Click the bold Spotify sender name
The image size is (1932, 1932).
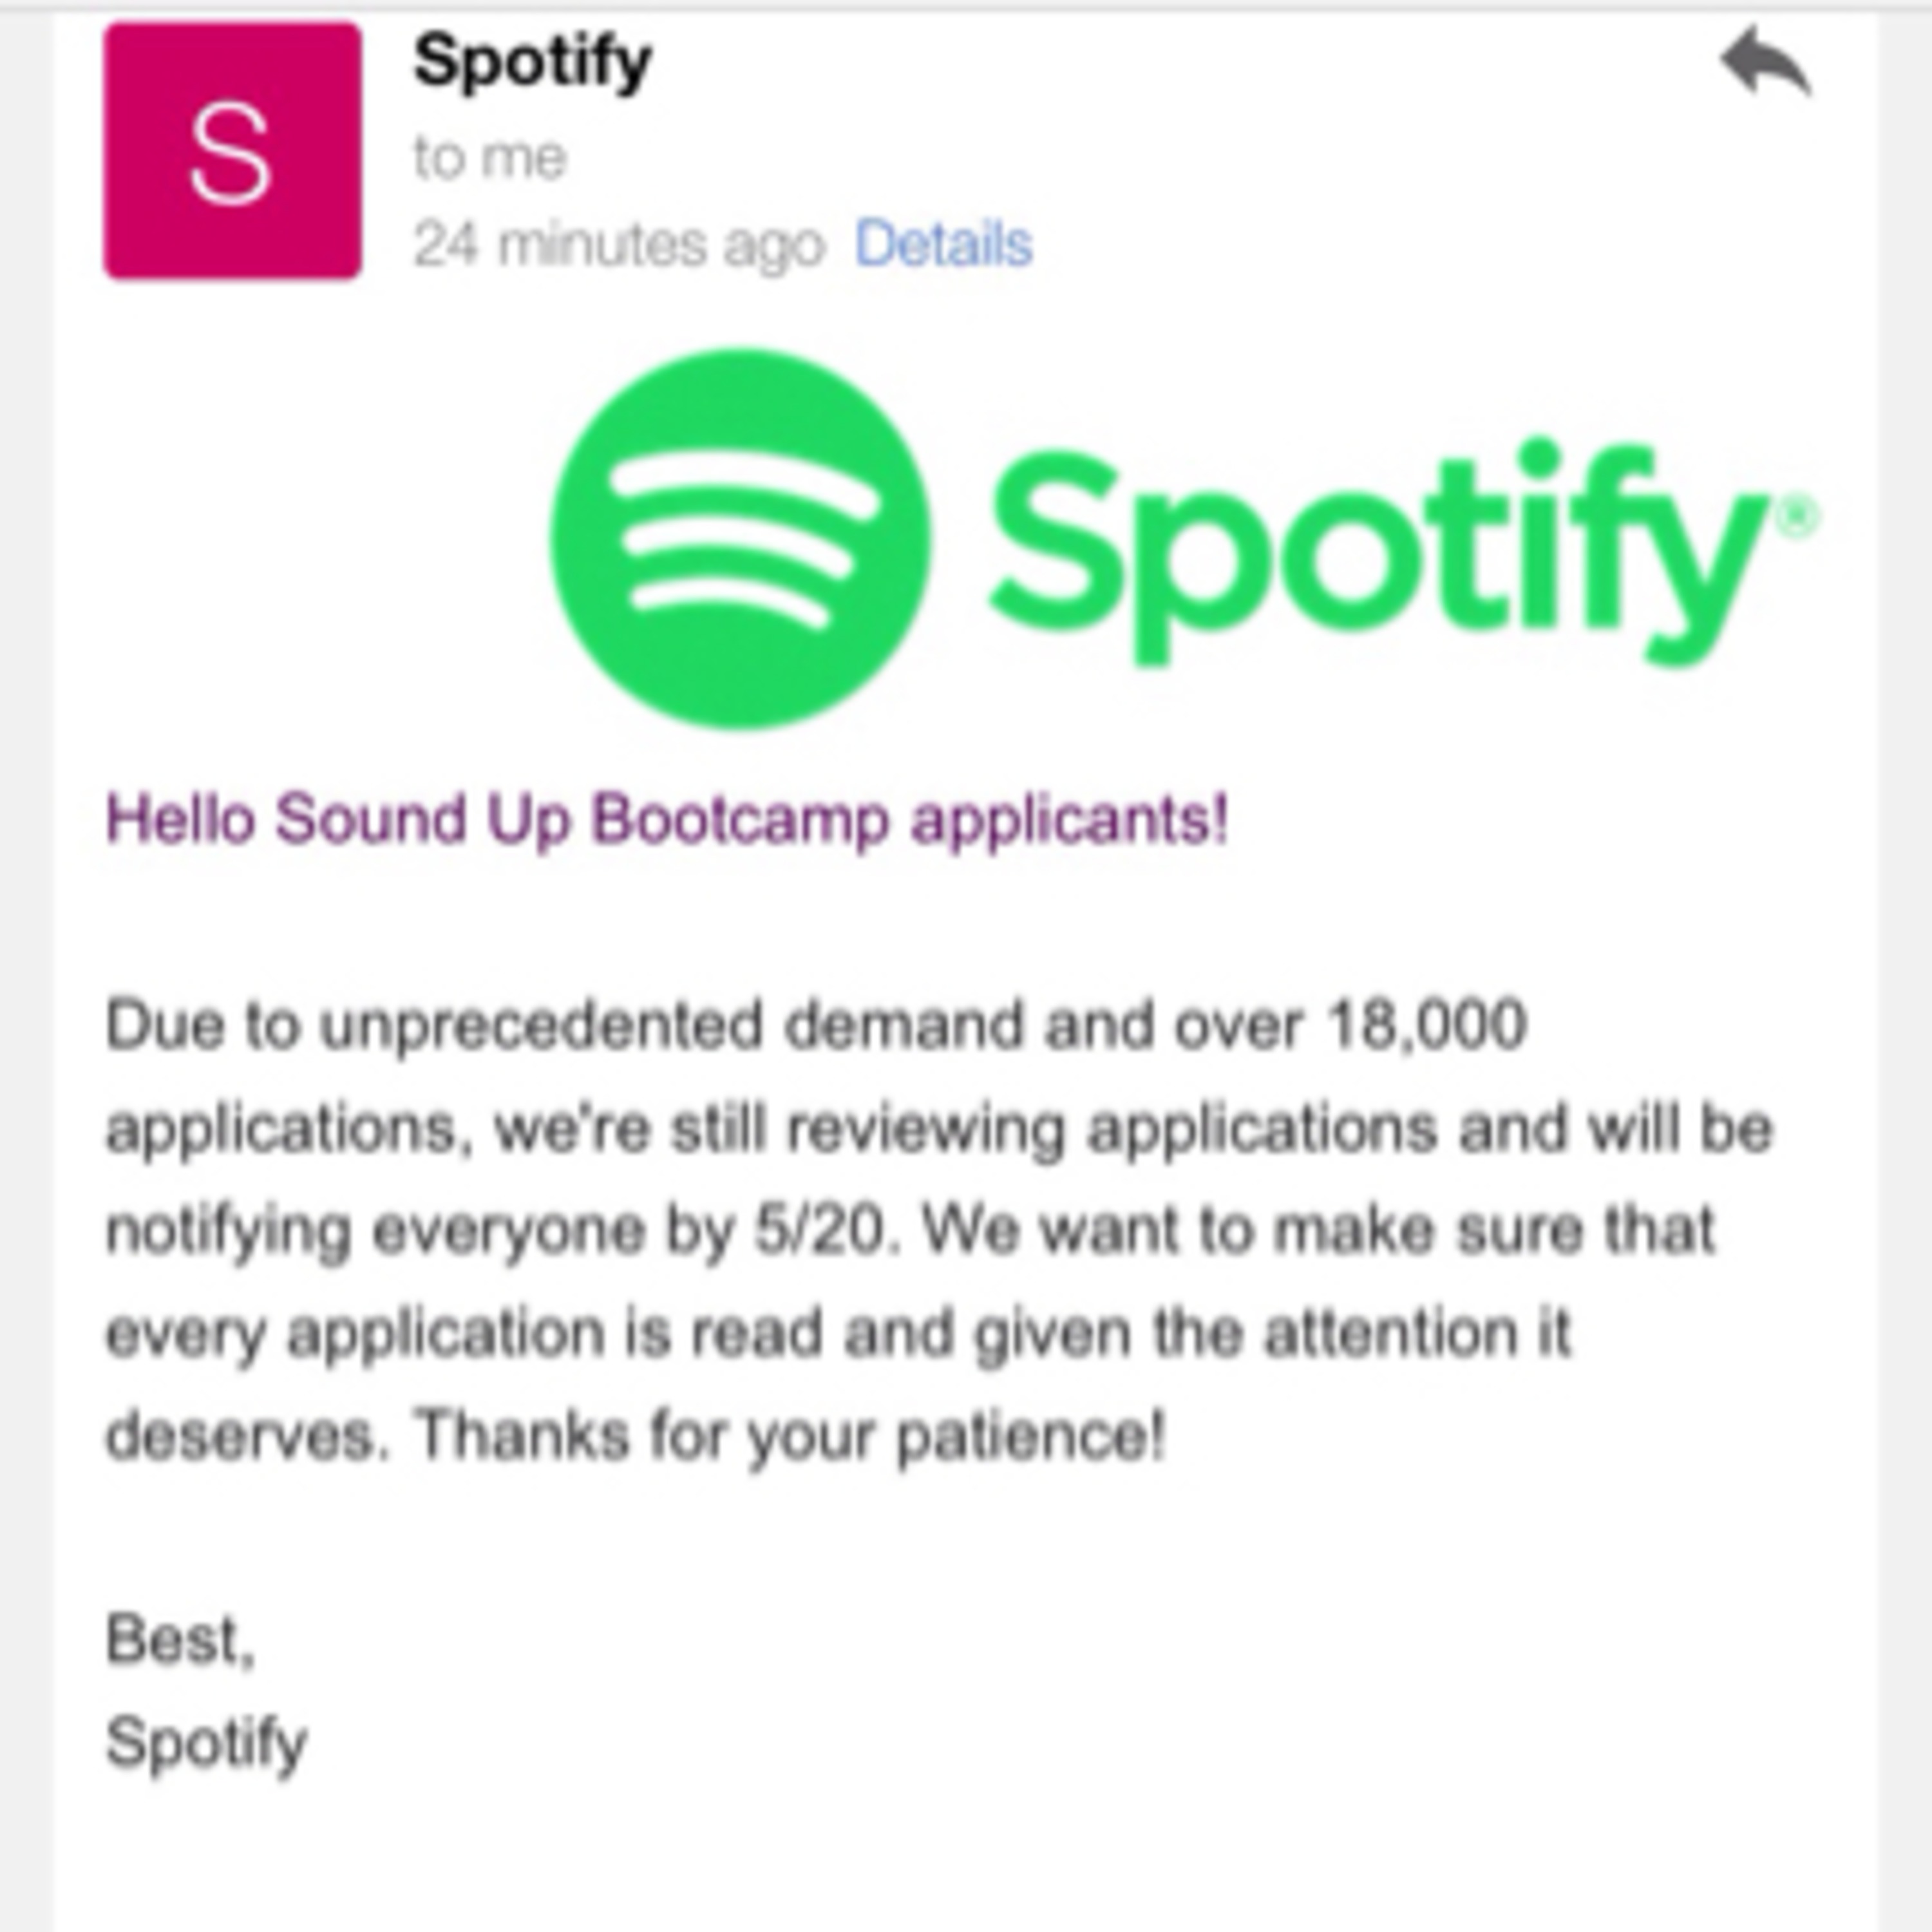coord(533,62)
